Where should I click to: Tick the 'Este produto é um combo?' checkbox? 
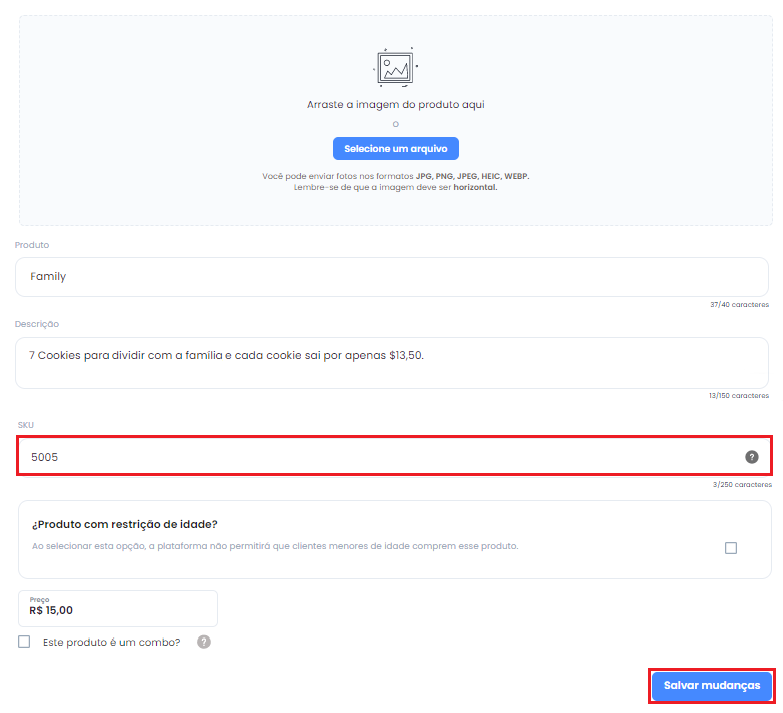point(24,642)
